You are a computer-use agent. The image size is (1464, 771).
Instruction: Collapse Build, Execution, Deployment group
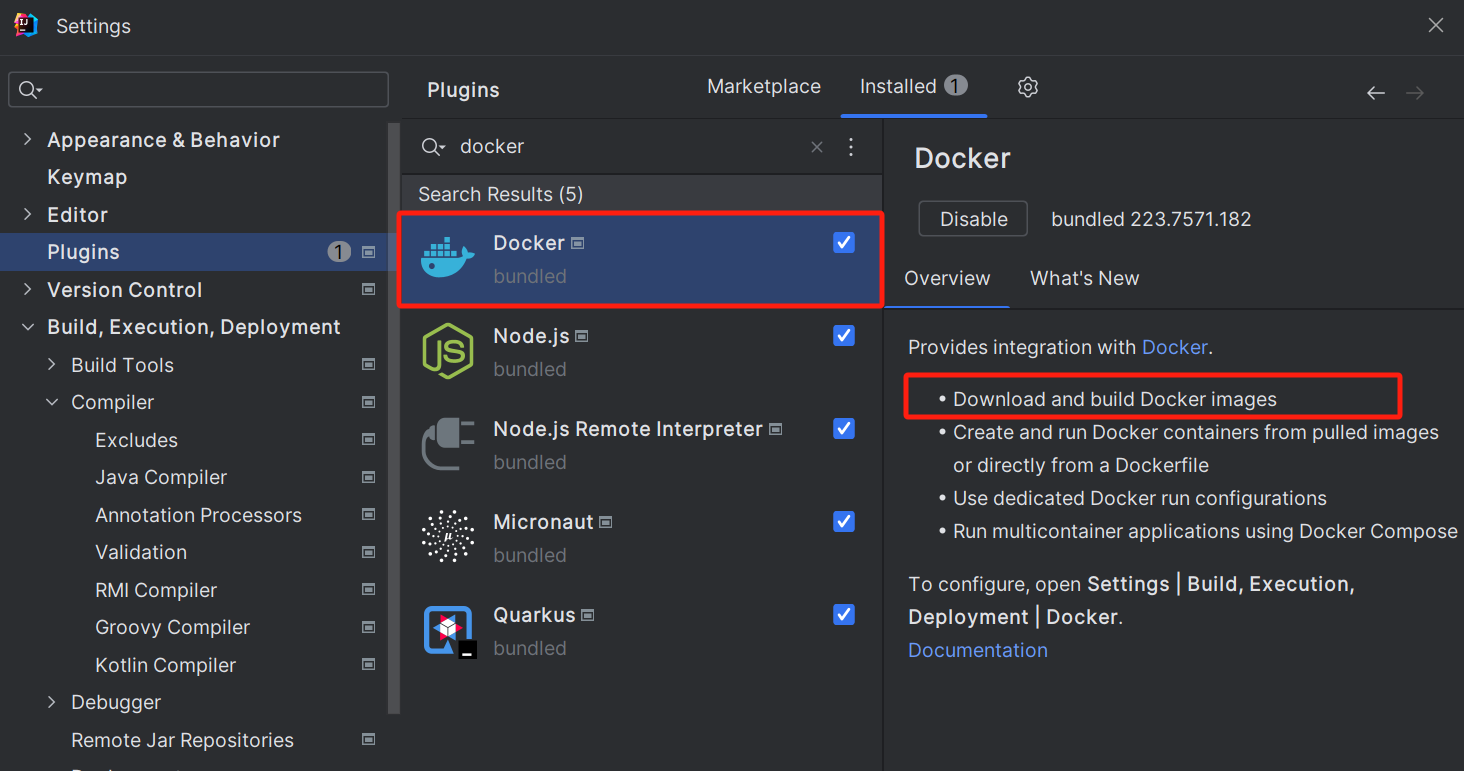27,327
